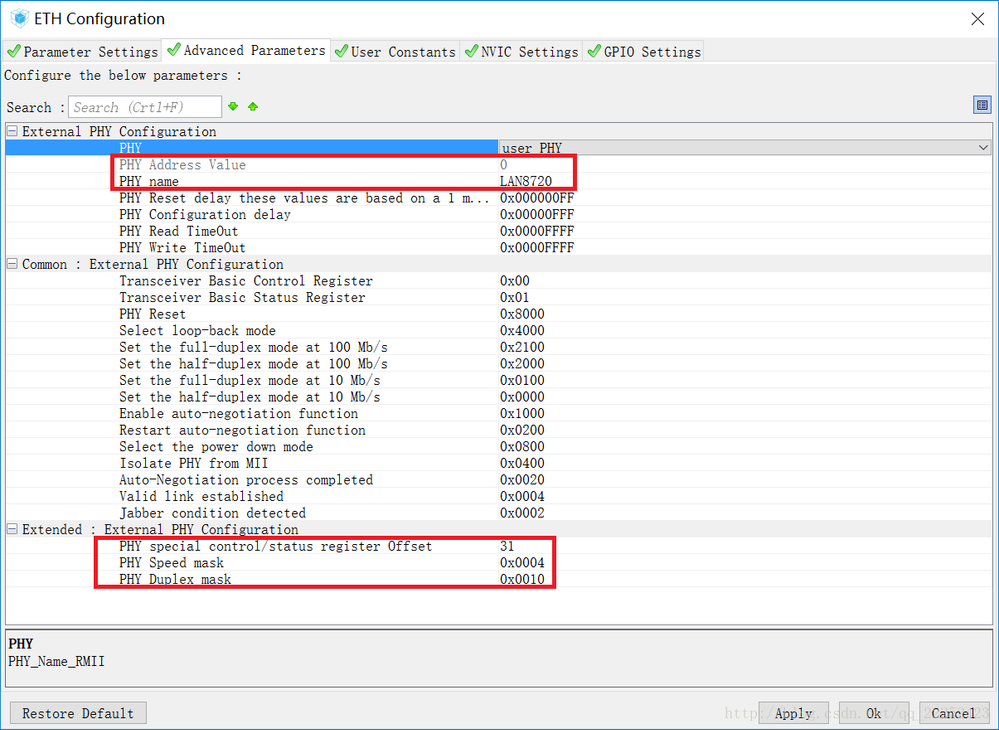Screen dimensions: 999x730
Task: Confirm with the Ok button
Action: [x=873, y=713]
